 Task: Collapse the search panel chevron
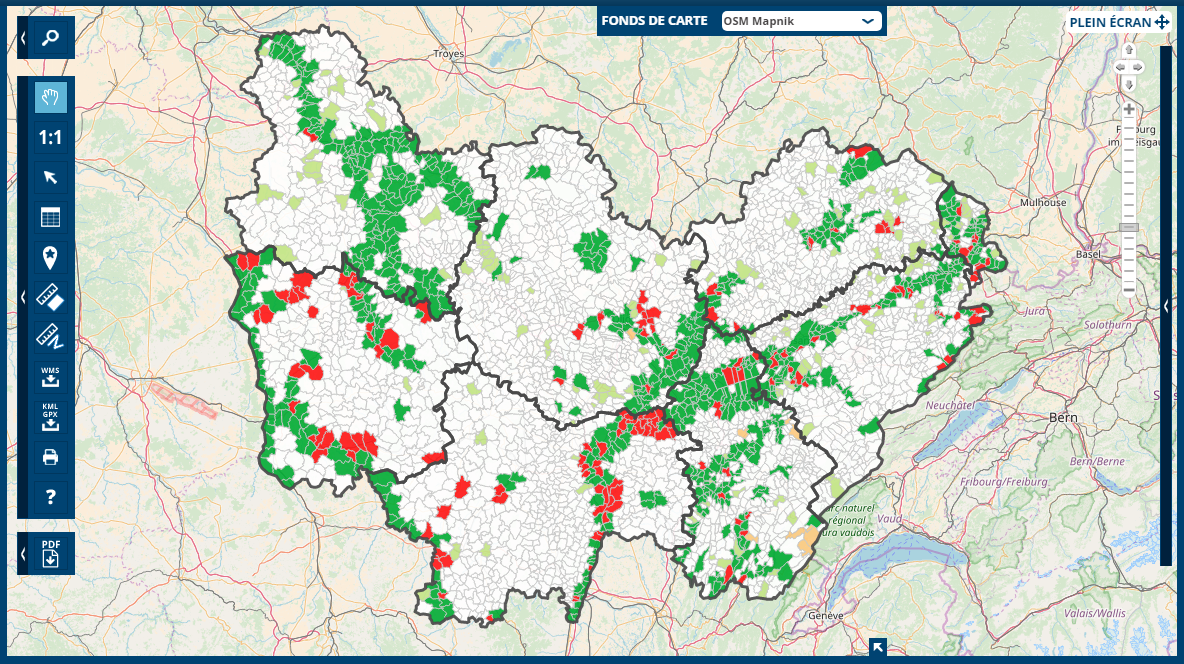(23, 39)
